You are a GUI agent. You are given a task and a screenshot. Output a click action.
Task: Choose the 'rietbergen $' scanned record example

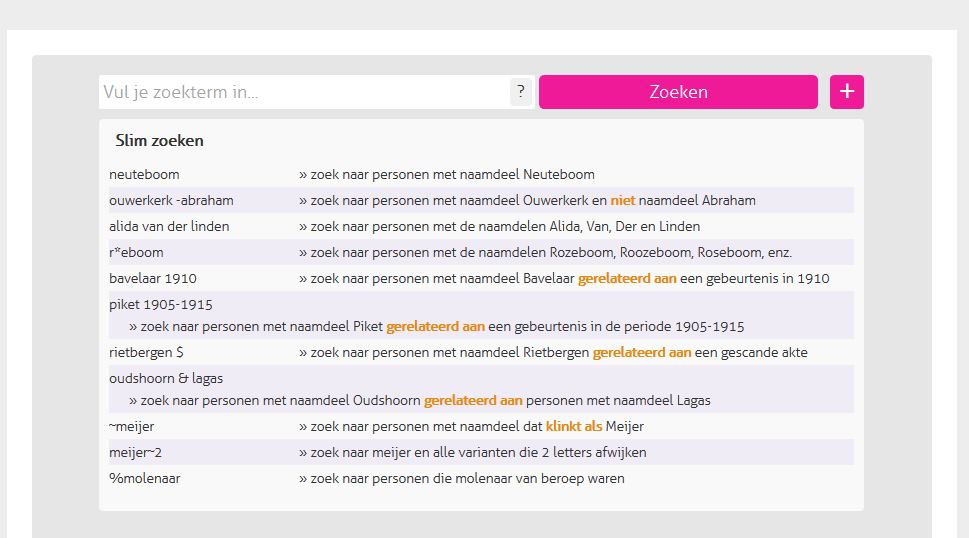[147, 352]
